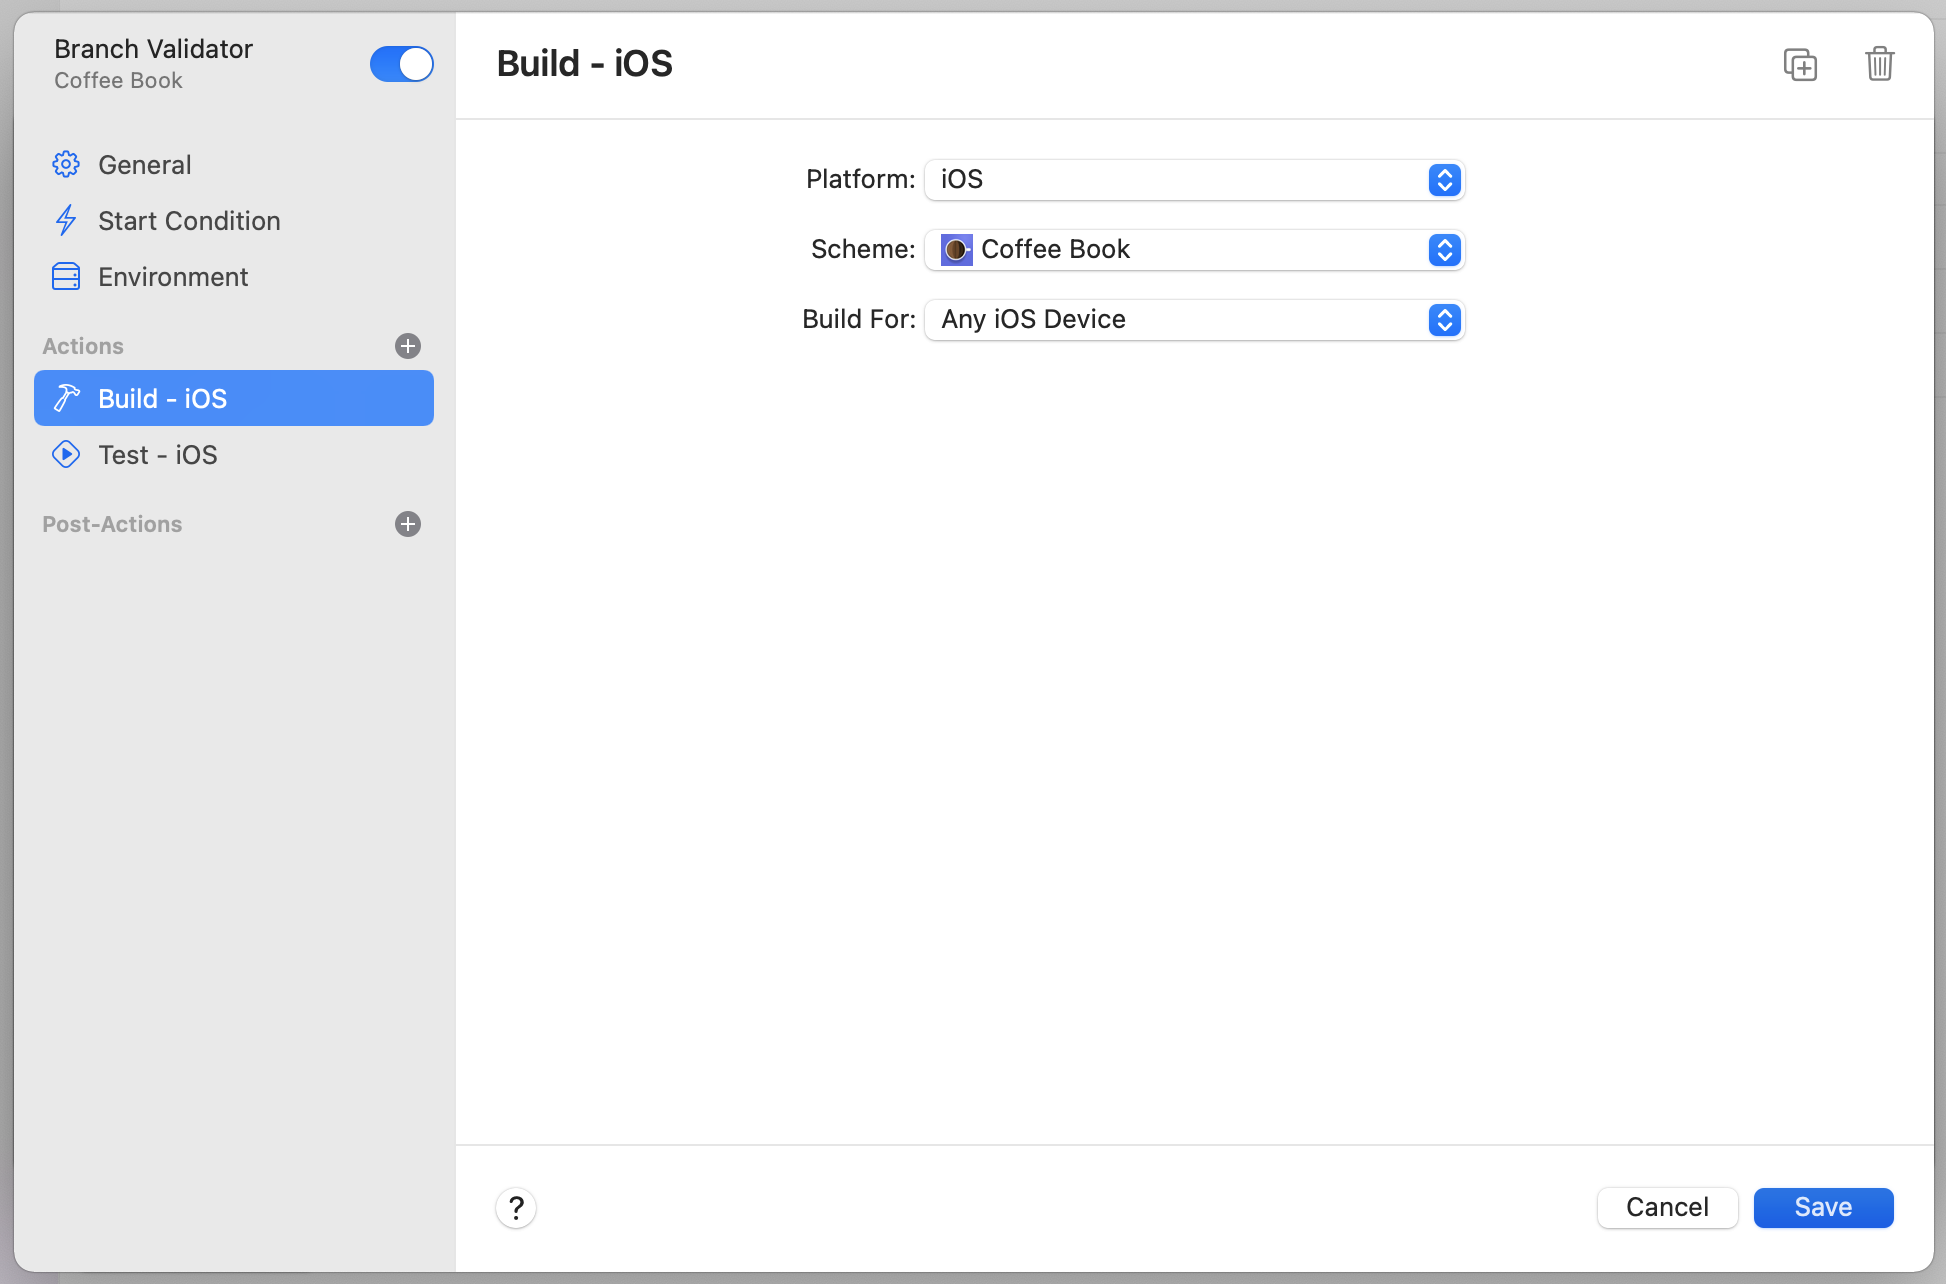Click the Build - iOS hammer icon
Screen dimensions: 1946x1284
coord(66,399)
